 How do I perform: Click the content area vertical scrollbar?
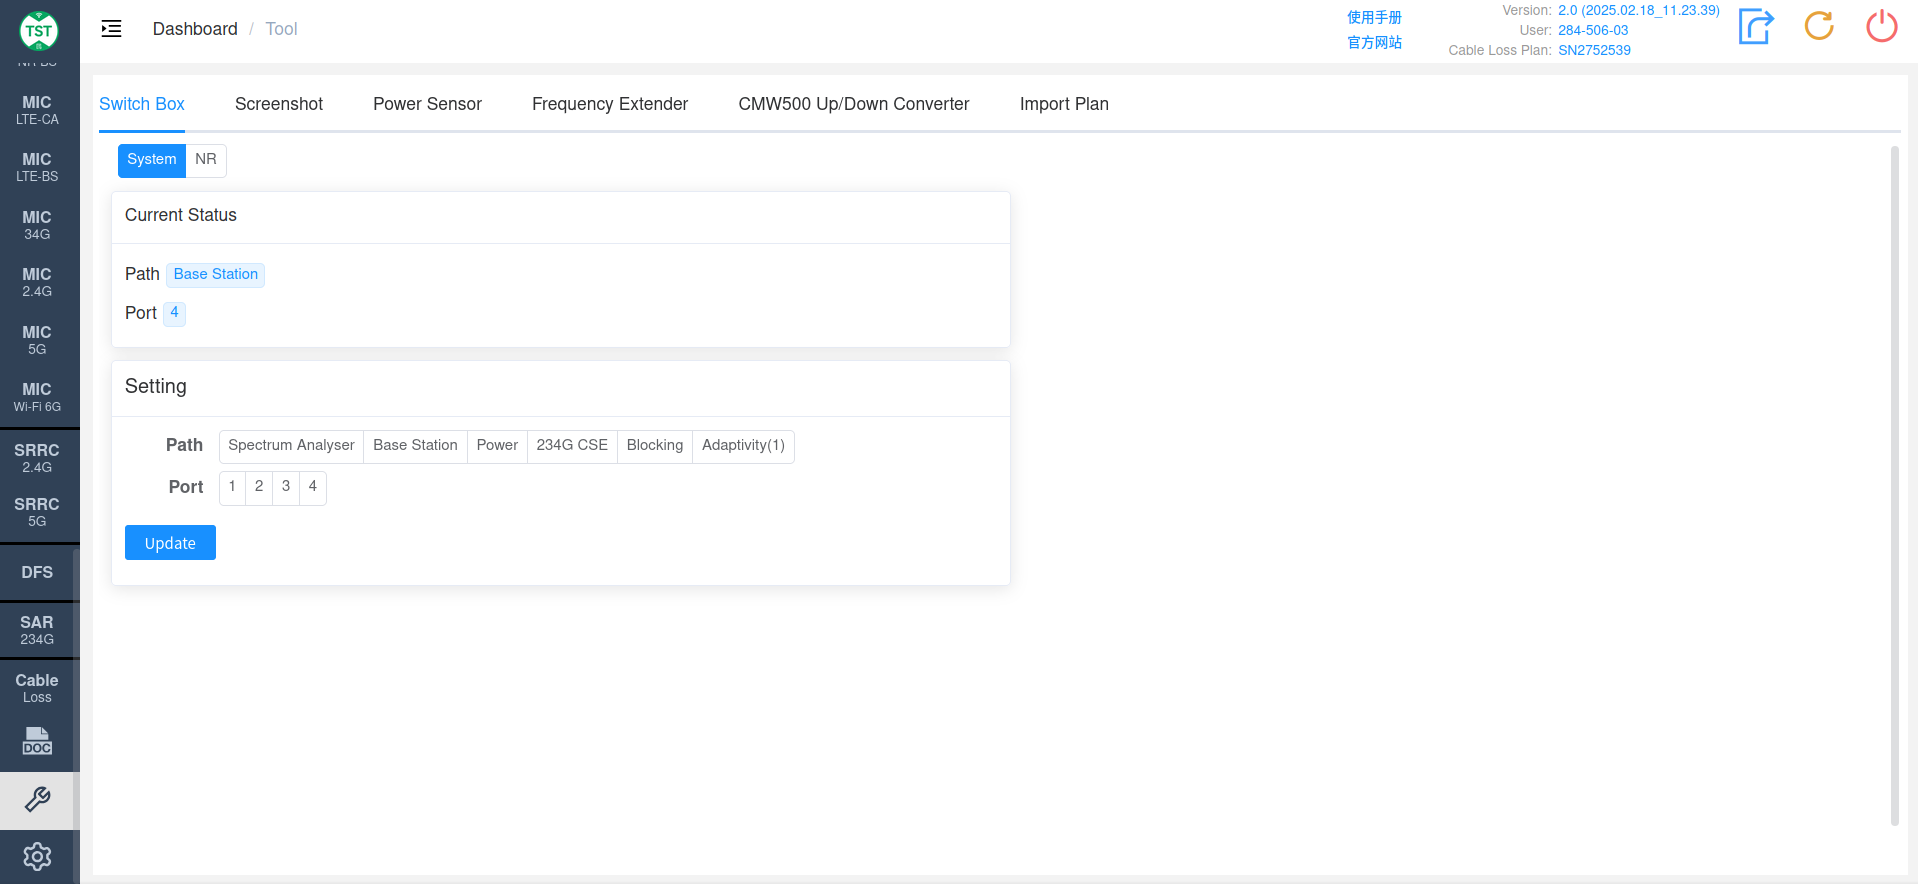tap(1894, 486)
